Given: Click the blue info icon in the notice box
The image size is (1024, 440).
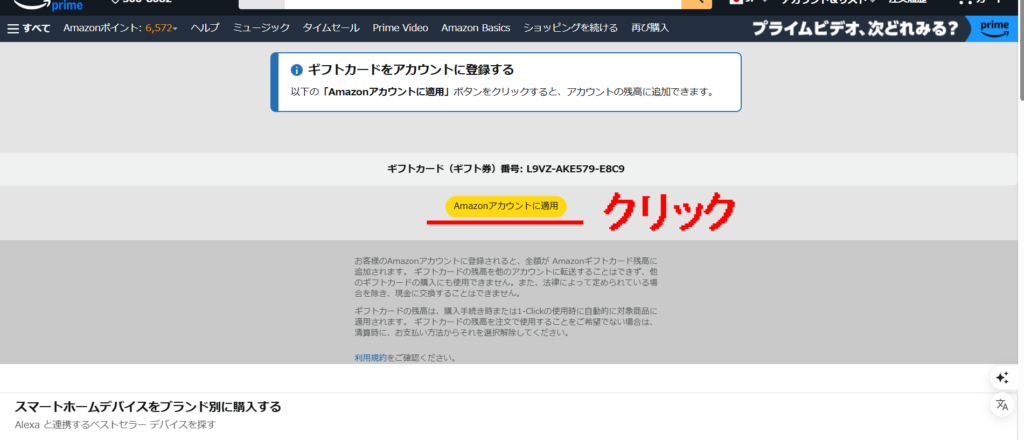Looking at the screenshot, I should click(x=296, y=70).
